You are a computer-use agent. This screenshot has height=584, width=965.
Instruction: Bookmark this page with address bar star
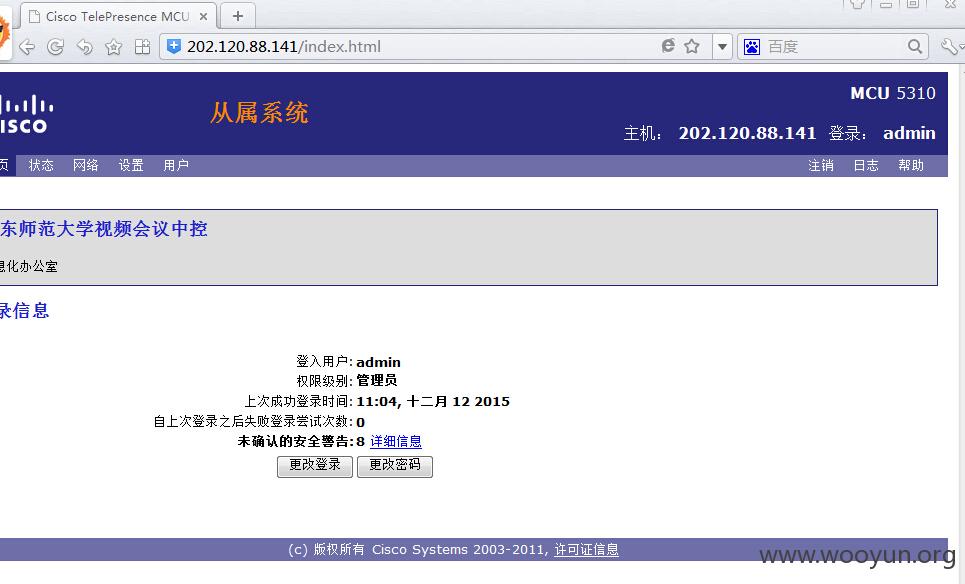[x=692, y=46]
